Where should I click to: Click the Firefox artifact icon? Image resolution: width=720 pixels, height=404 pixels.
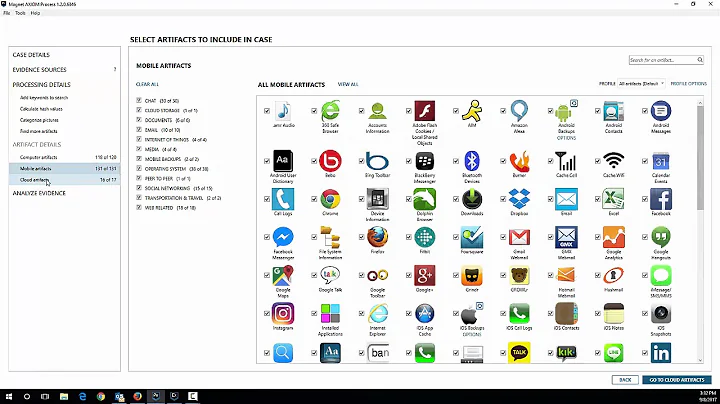[377, 237]
